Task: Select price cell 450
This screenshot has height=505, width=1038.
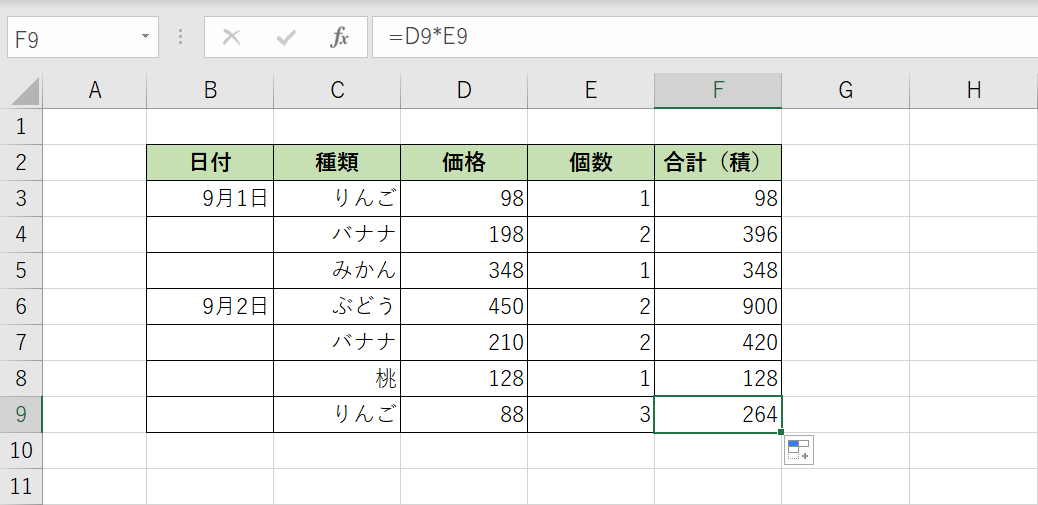Action: (464, 306)
